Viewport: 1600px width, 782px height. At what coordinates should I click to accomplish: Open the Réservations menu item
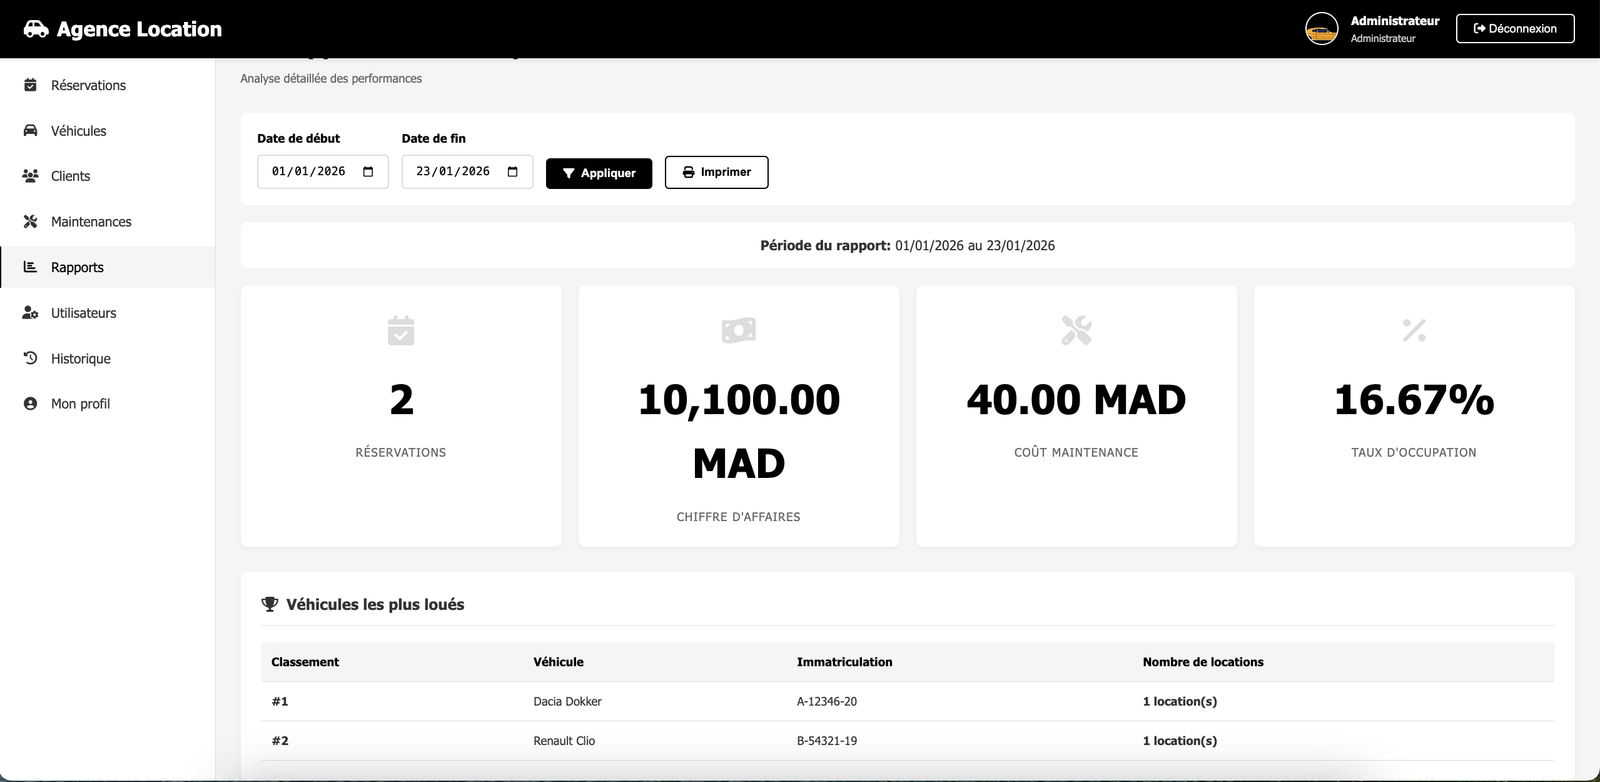pos(107,85)
